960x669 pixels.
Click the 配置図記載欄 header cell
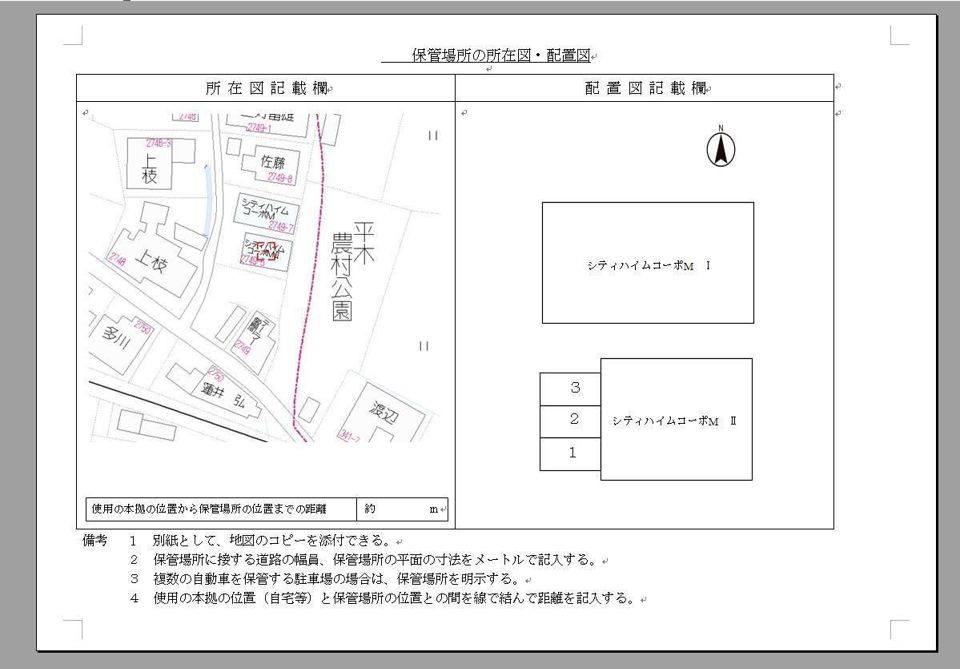point(644,88)
